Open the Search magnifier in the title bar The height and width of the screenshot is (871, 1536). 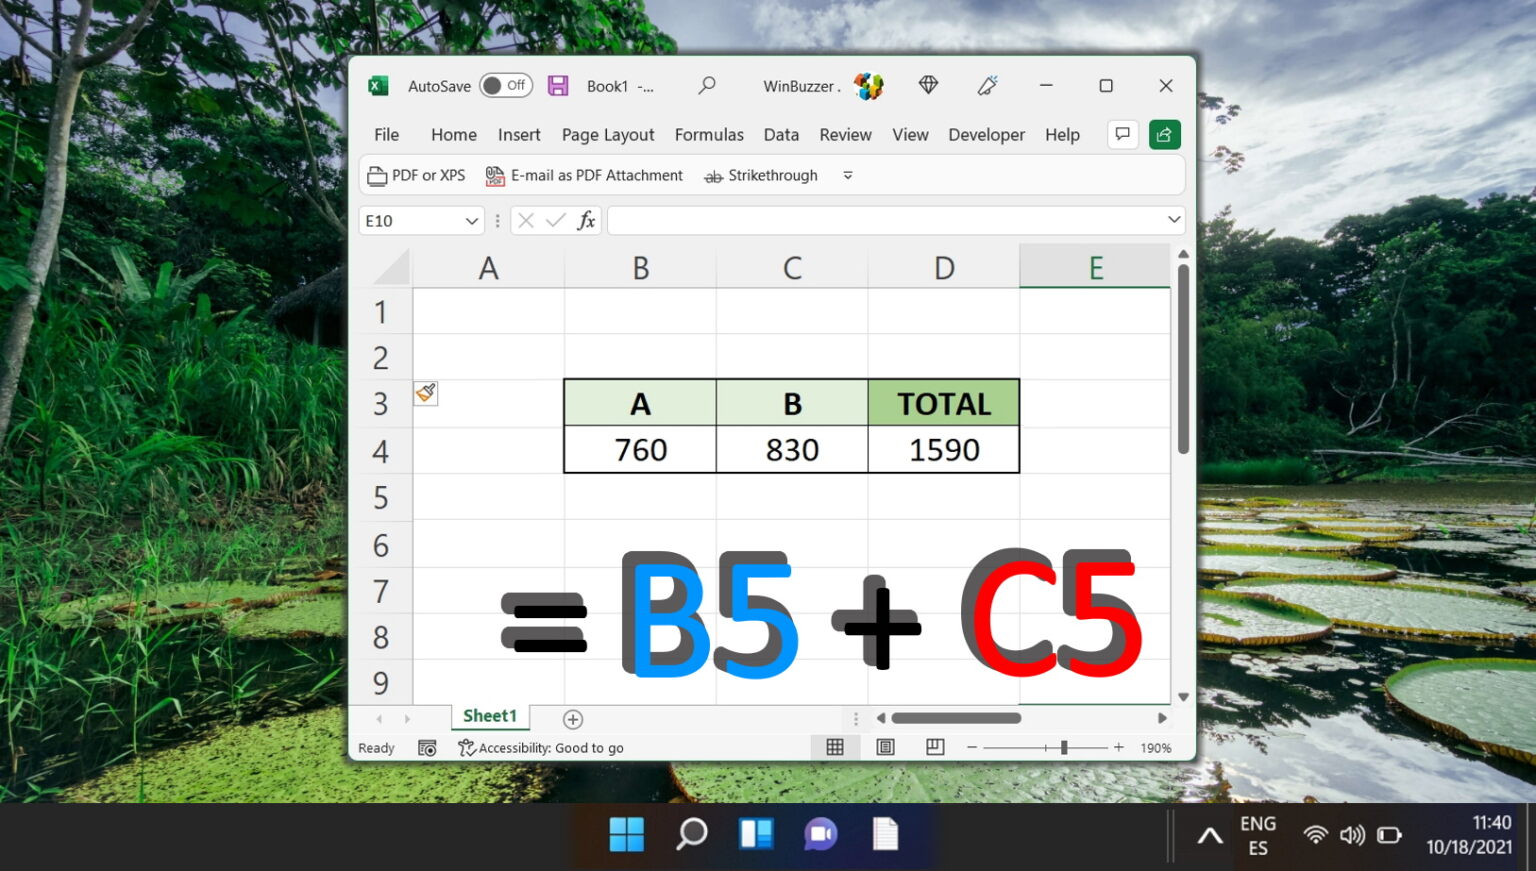point(707,85)
